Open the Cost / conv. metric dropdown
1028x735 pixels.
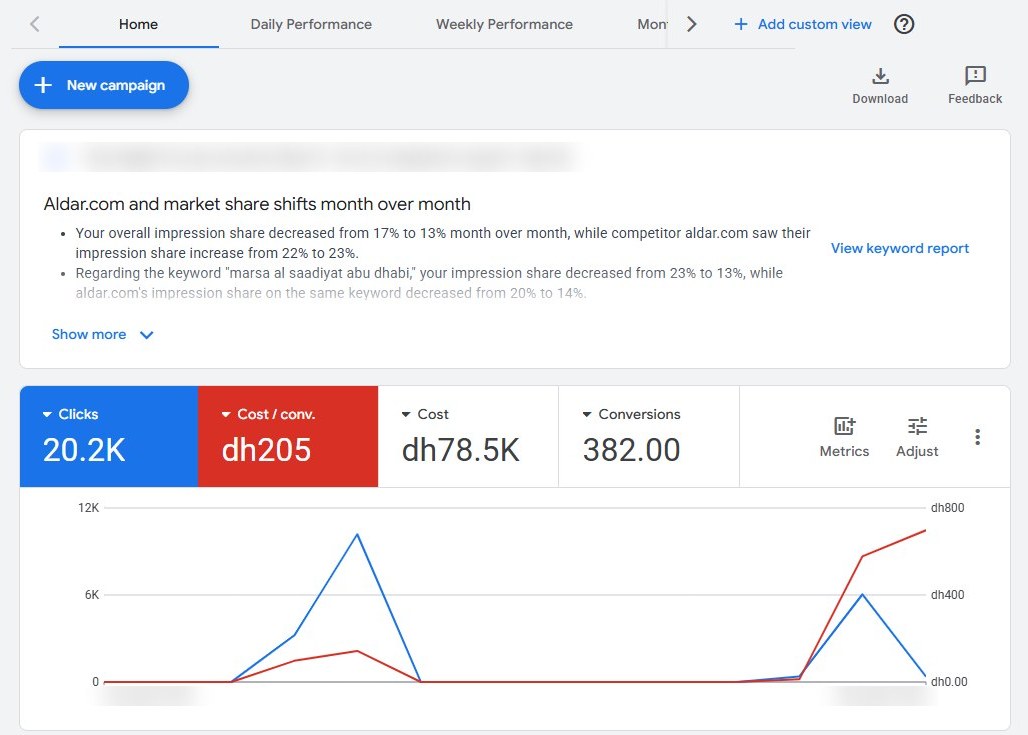coord(268,414)
